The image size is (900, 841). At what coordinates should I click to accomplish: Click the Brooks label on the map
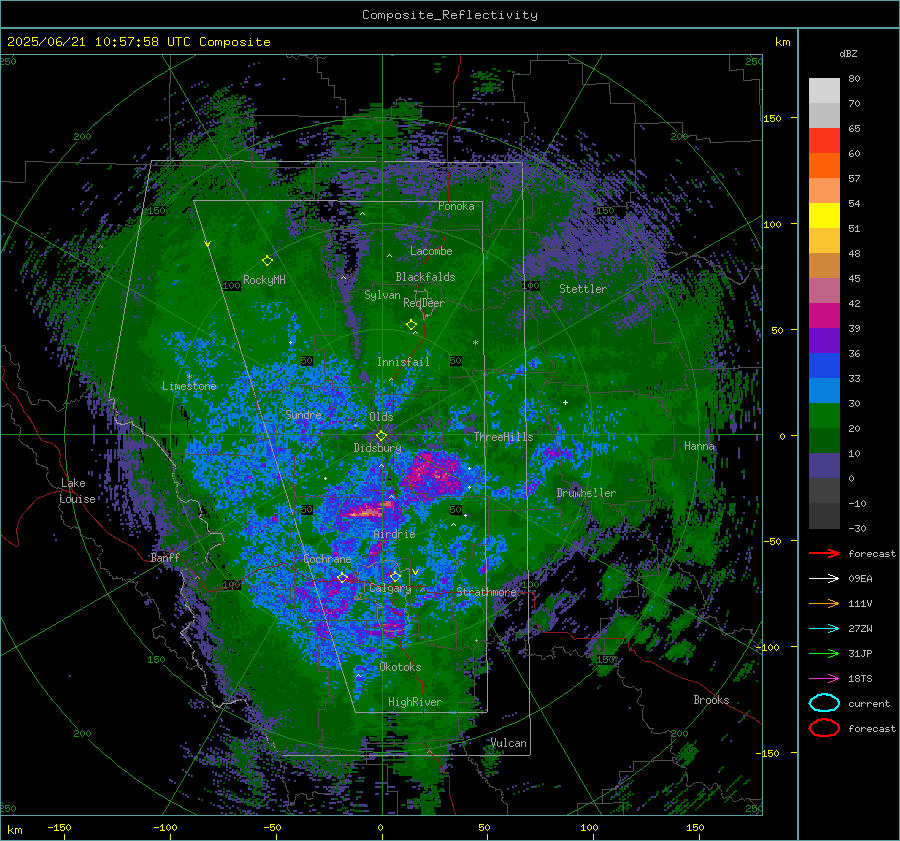click(x=711, y=700)
